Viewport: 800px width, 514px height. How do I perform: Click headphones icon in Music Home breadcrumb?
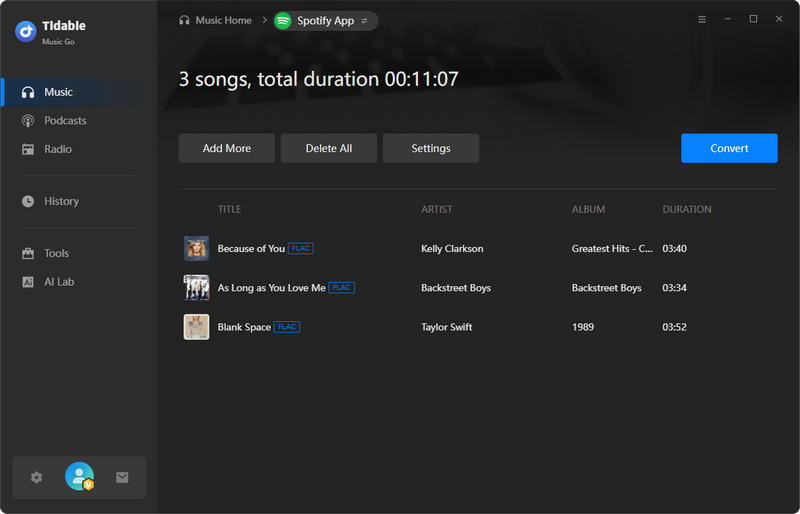tap(184, 20)
